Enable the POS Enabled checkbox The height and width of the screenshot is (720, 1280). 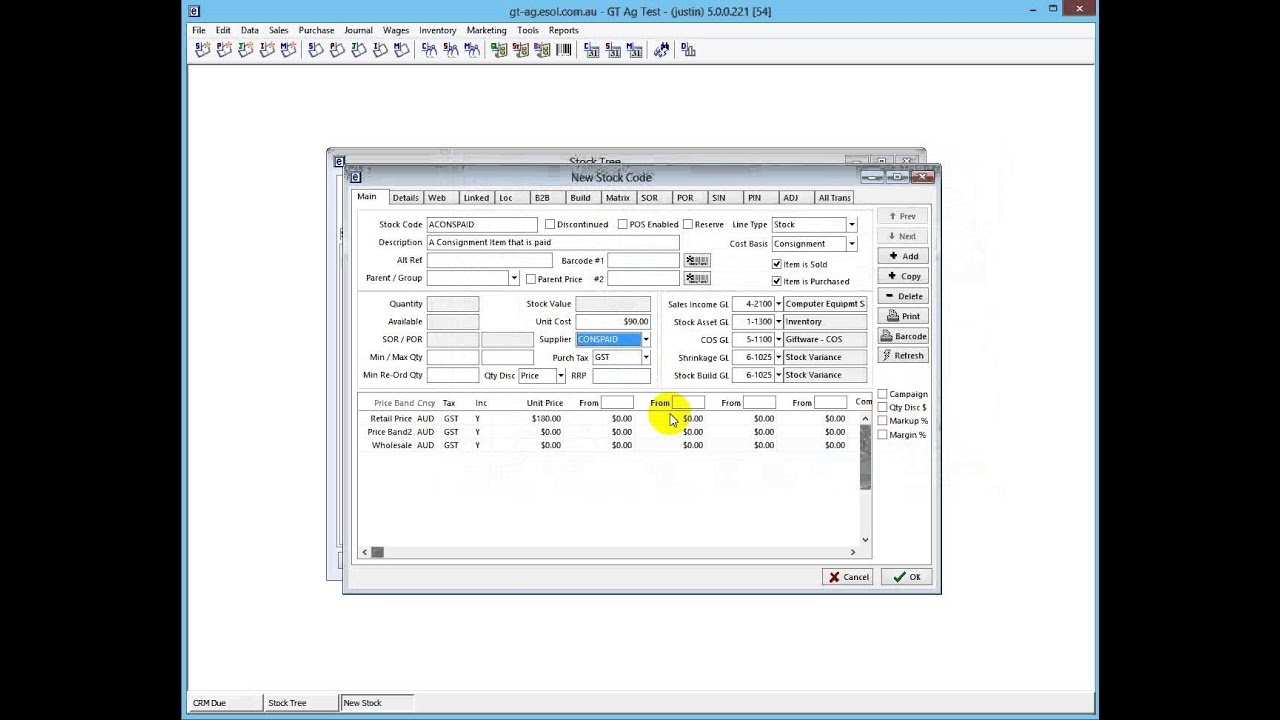pyautogui.click(x=622, y=224)
